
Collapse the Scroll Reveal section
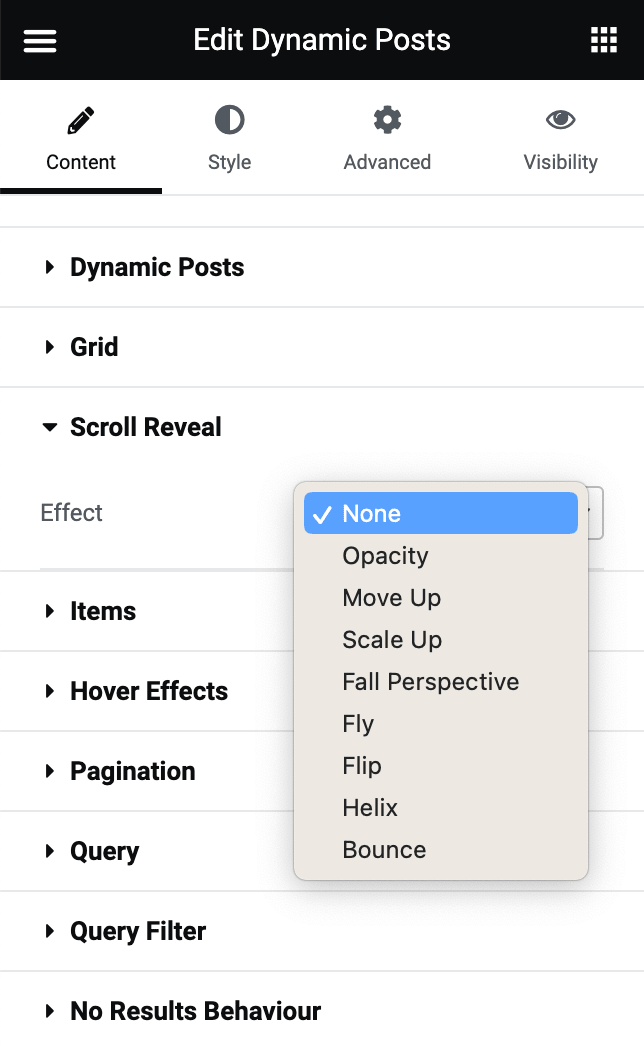[x=145, y=427]
